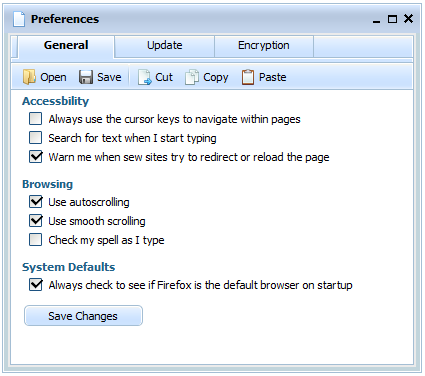425x376 pixels.
Task: Click the Preferences document icon in title bar
Action: coord(19,19)
